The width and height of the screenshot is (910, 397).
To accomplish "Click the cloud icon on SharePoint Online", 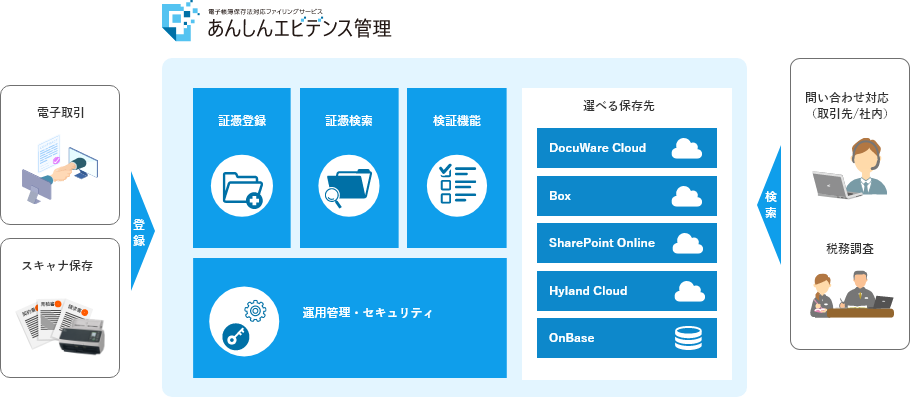I will point(687,244).
